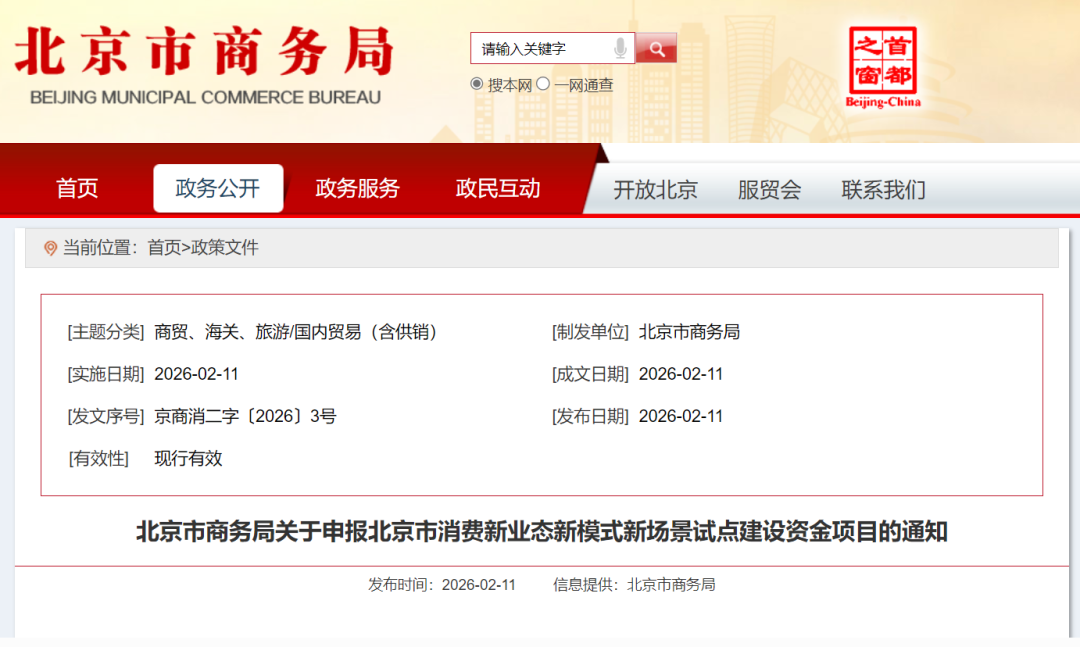This screenshot has height=647, width=1080.
Task: Click the red magnifier search icon
Action: (657, 47)
